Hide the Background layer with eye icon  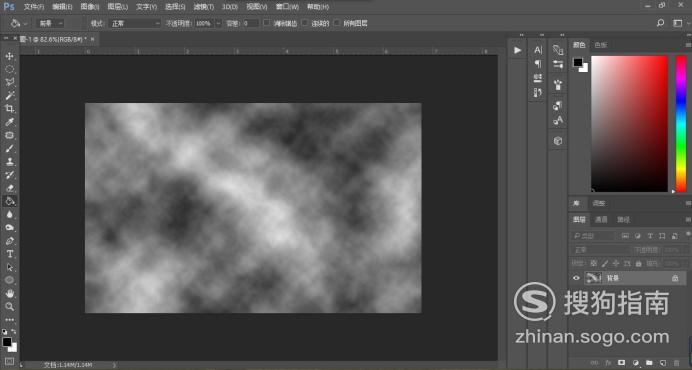click(576, 278)
